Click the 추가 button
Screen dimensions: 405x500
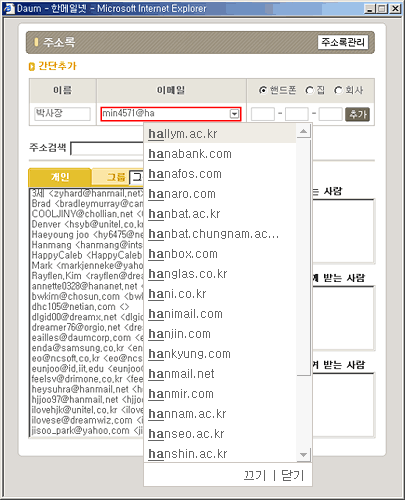[357, 114]
